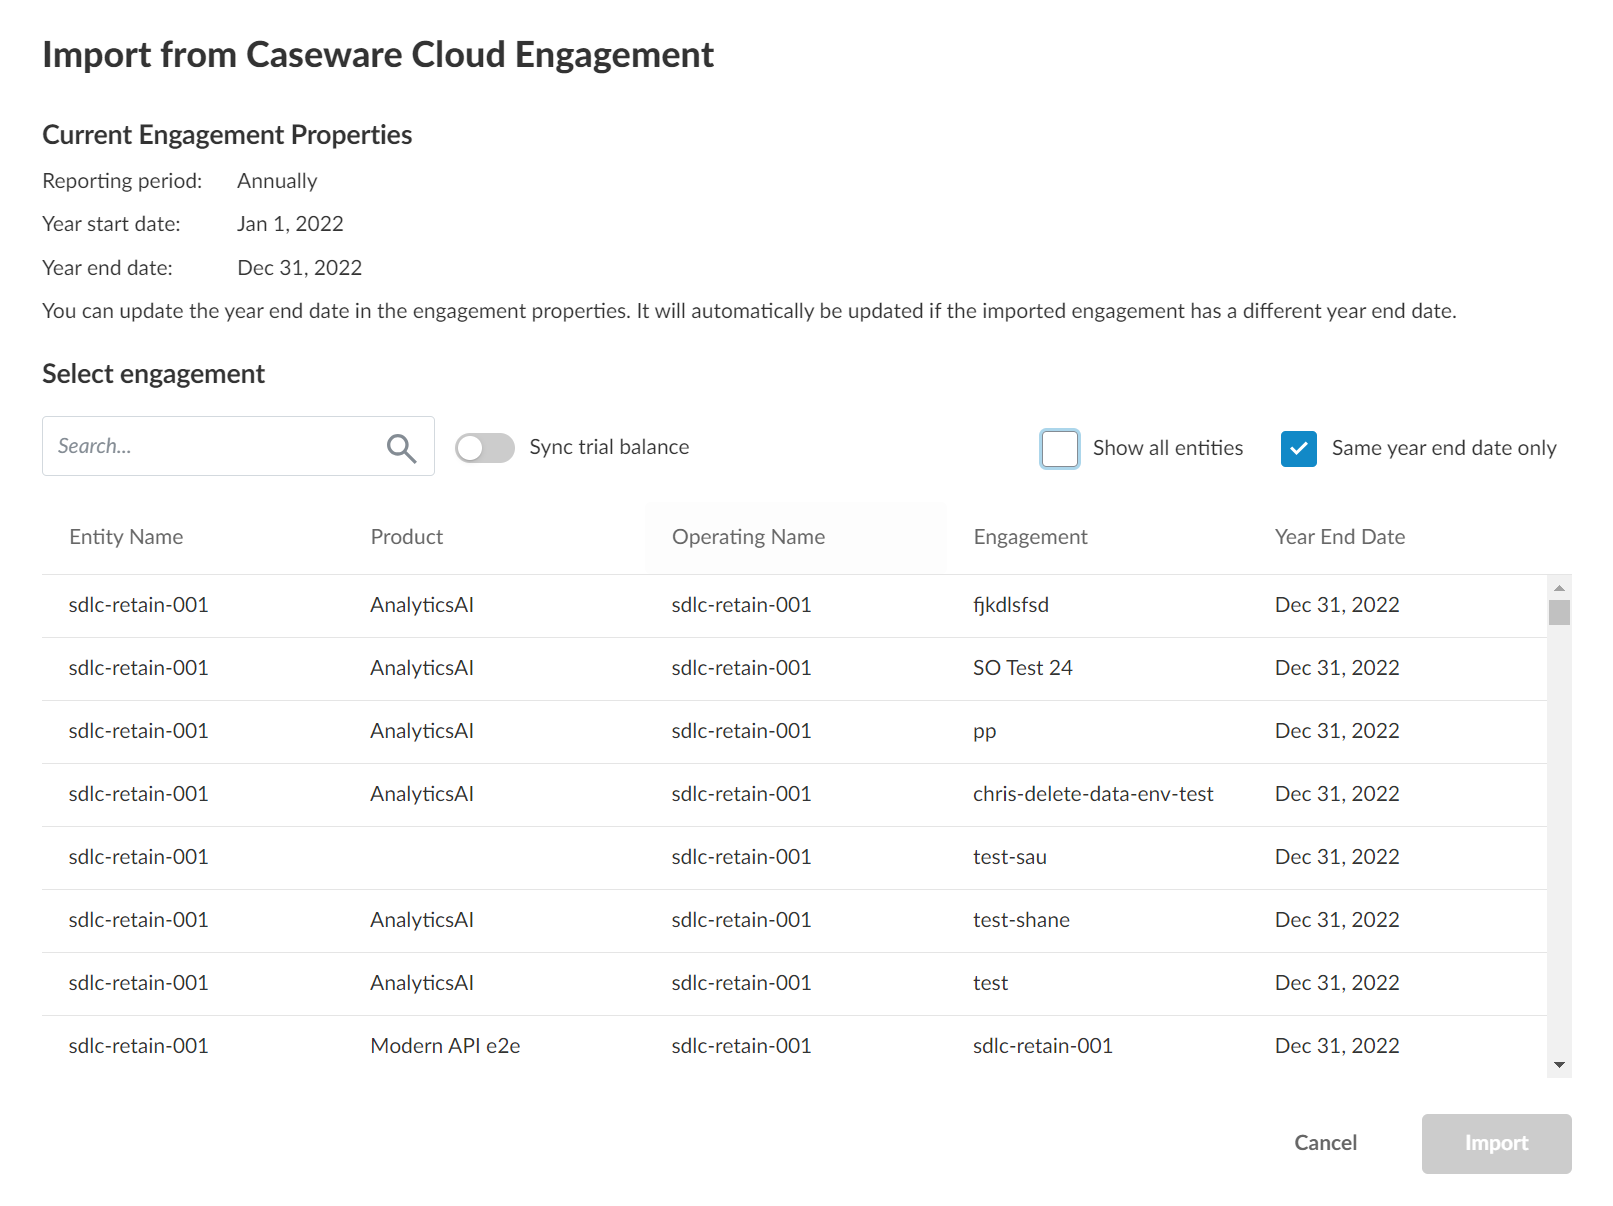This screenshot has width=1613, height=1206.
Task: Click the Sync trial balance toggle knob
Action: click(471, 448)
